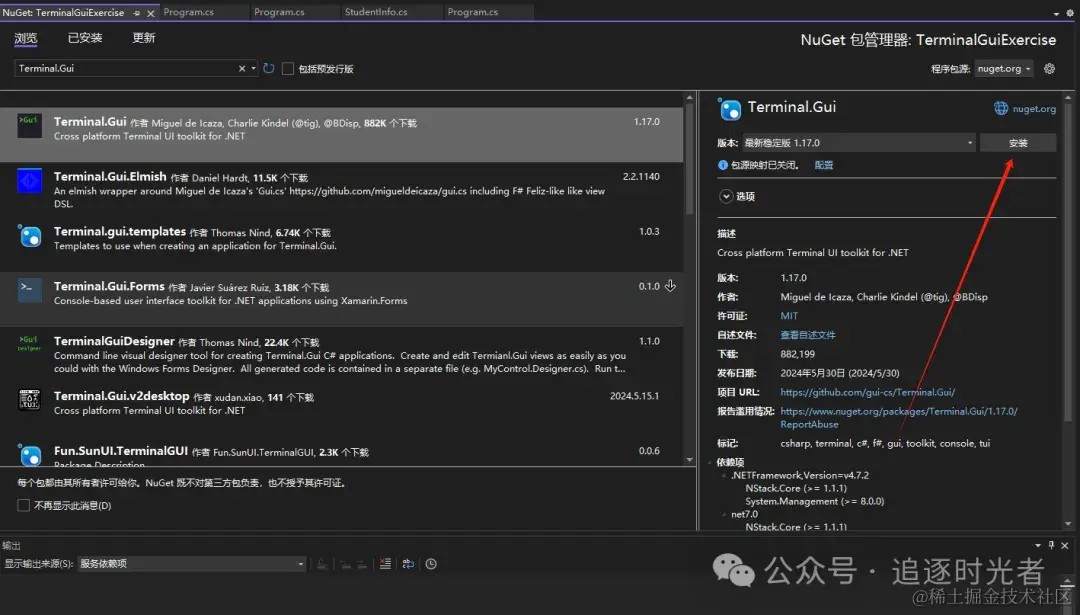Click the Fun.SunUI.TerminalGUI package icon
The image size is (1080, 615).
[x=30, y=455]
